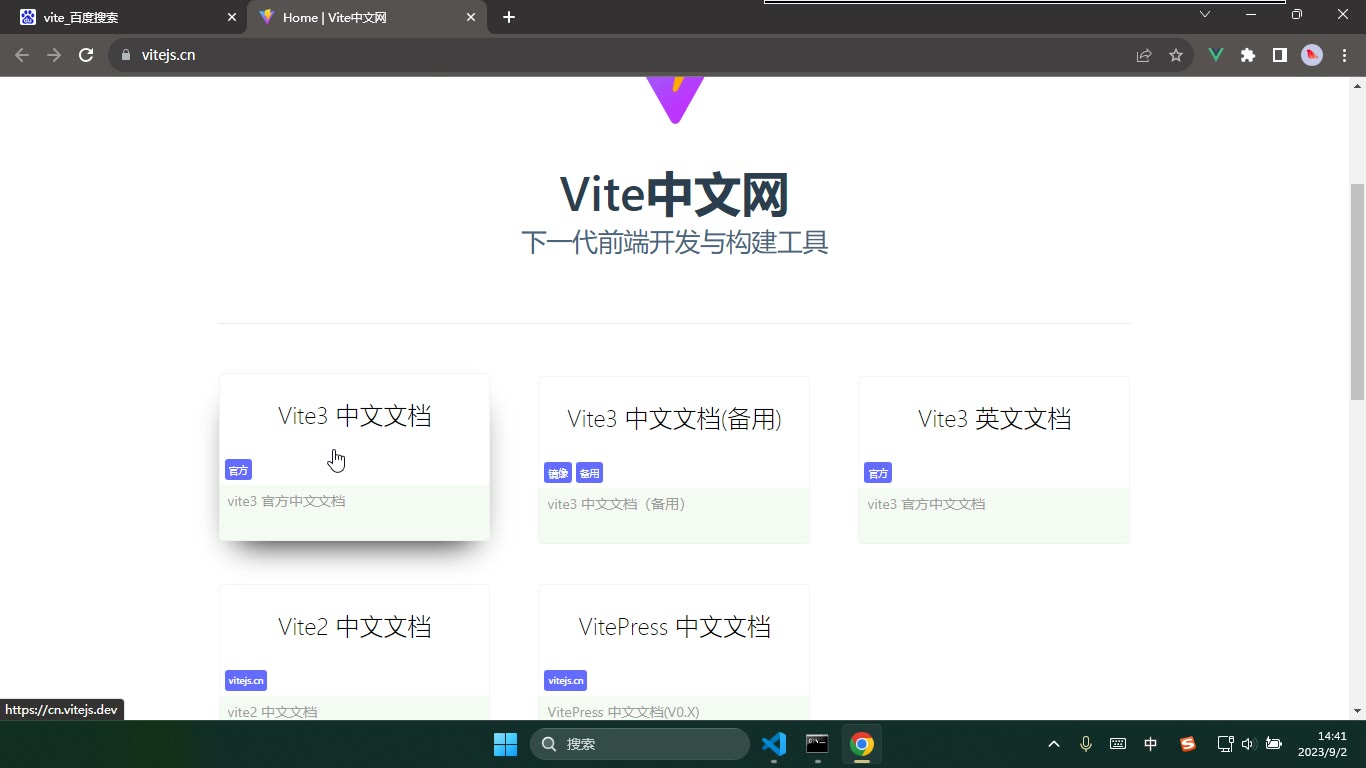Toggle the 中 input method indicator
Viewport: 1366px width, 768px height.
tap(1151, 744)
